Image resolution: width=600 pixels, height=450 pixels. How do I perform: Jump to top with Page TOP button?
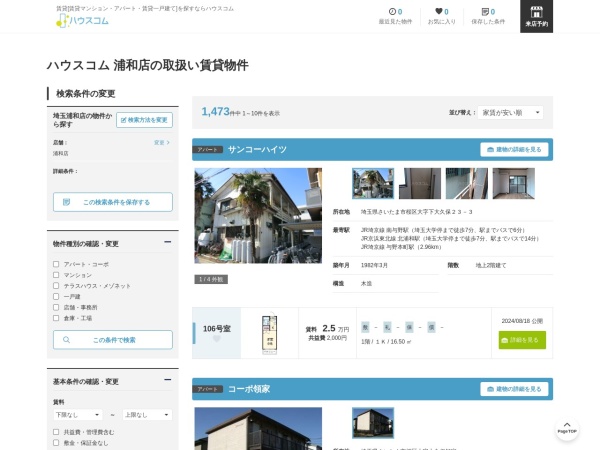567,429
